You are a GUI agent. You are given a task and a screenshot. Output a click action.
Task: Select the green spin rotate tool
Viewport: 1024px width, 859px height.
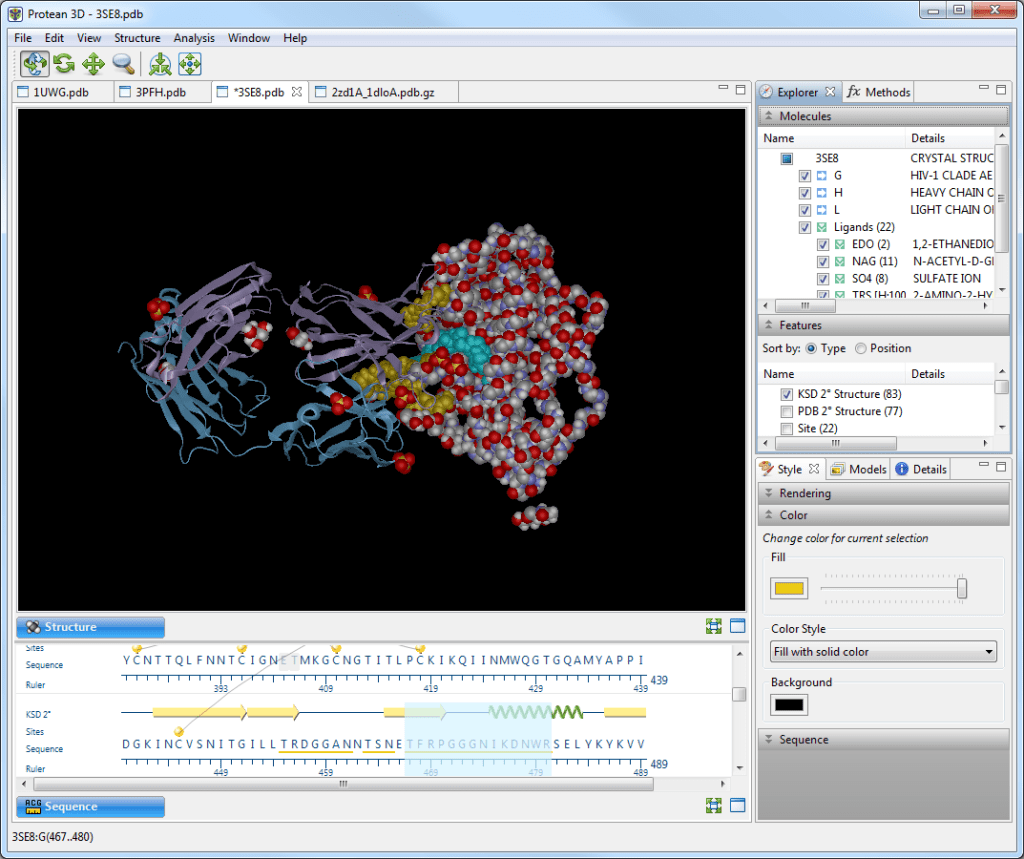64,64
